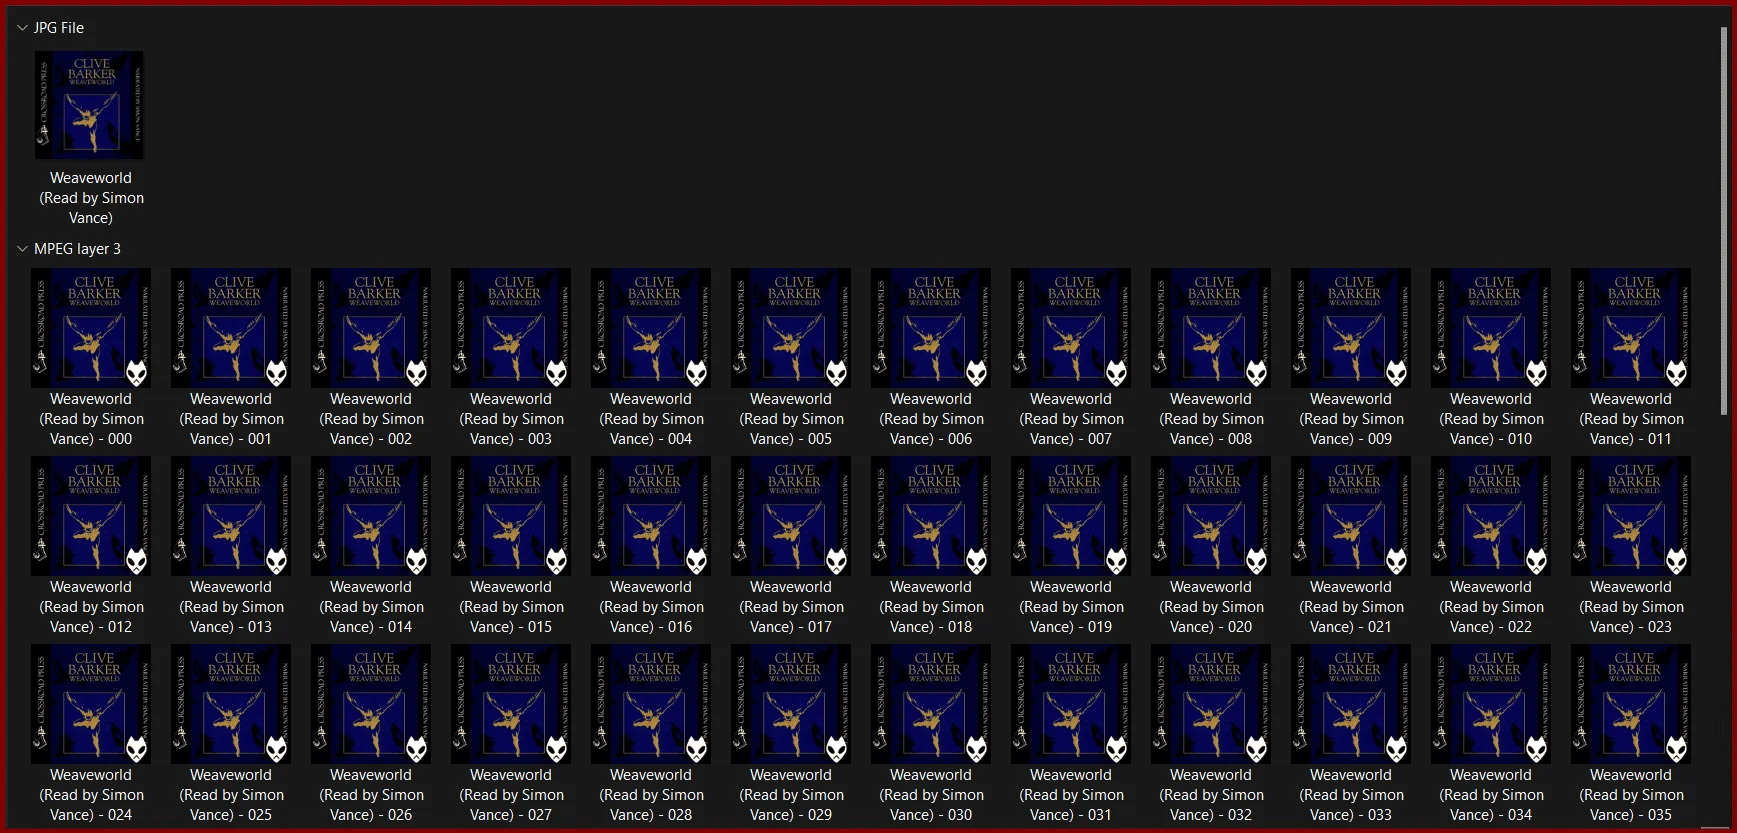Select the MP3 icon for track 014
The image size is (1737, 833).
click(x=371, y=516)
